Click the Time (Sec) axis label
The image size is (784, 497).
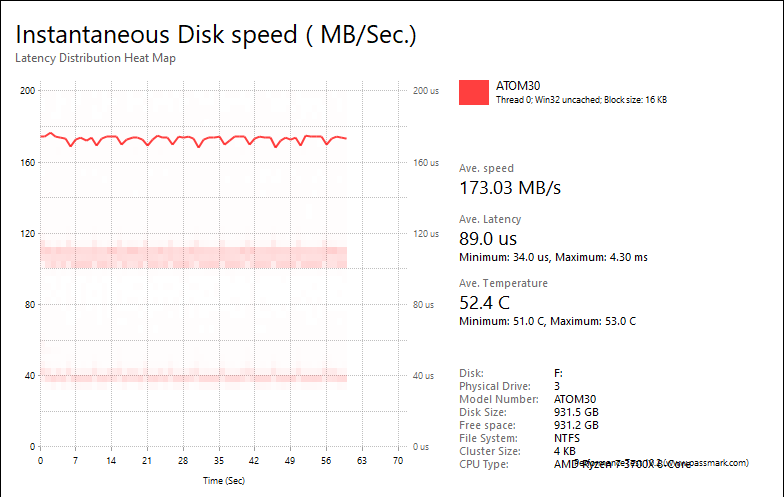tap(224, 480)
